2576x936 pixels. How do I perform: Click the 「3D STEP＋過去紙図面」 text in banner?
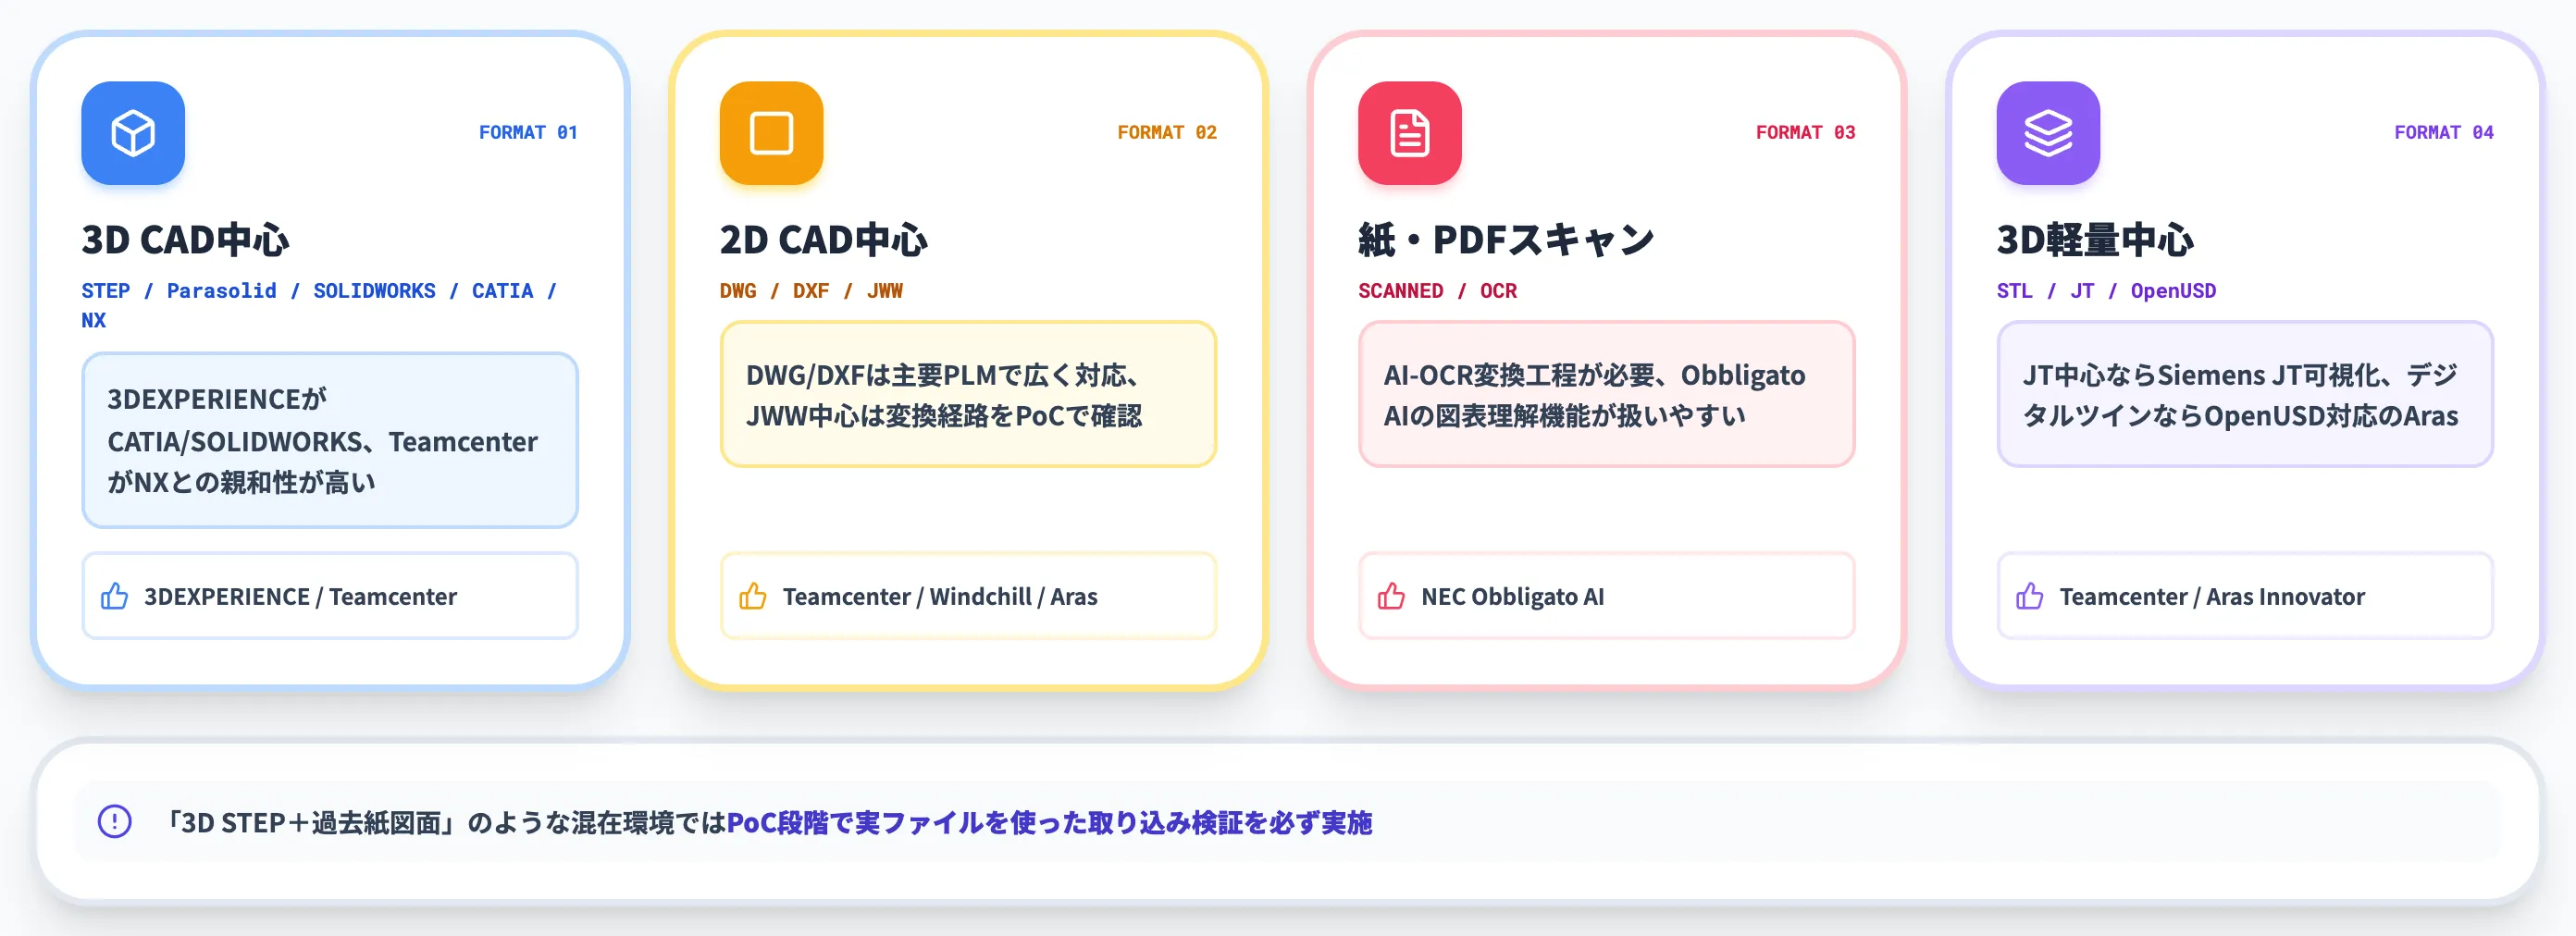309,823
